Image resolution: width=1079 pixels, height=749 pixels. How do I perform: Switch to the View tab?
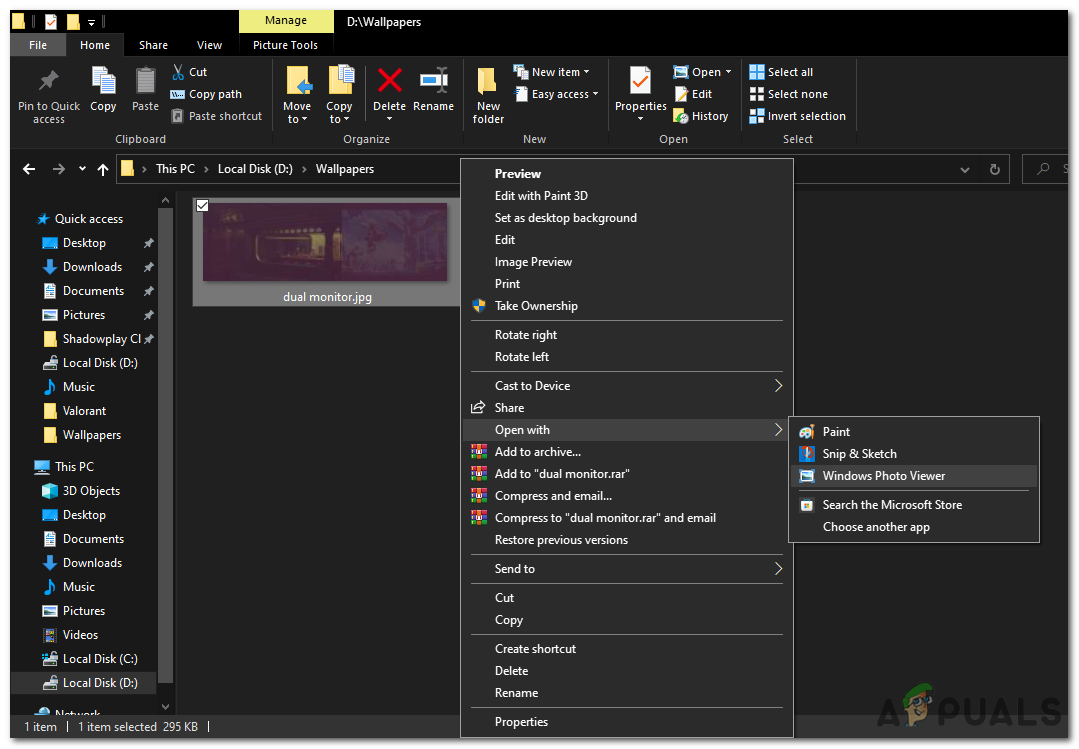209,45
